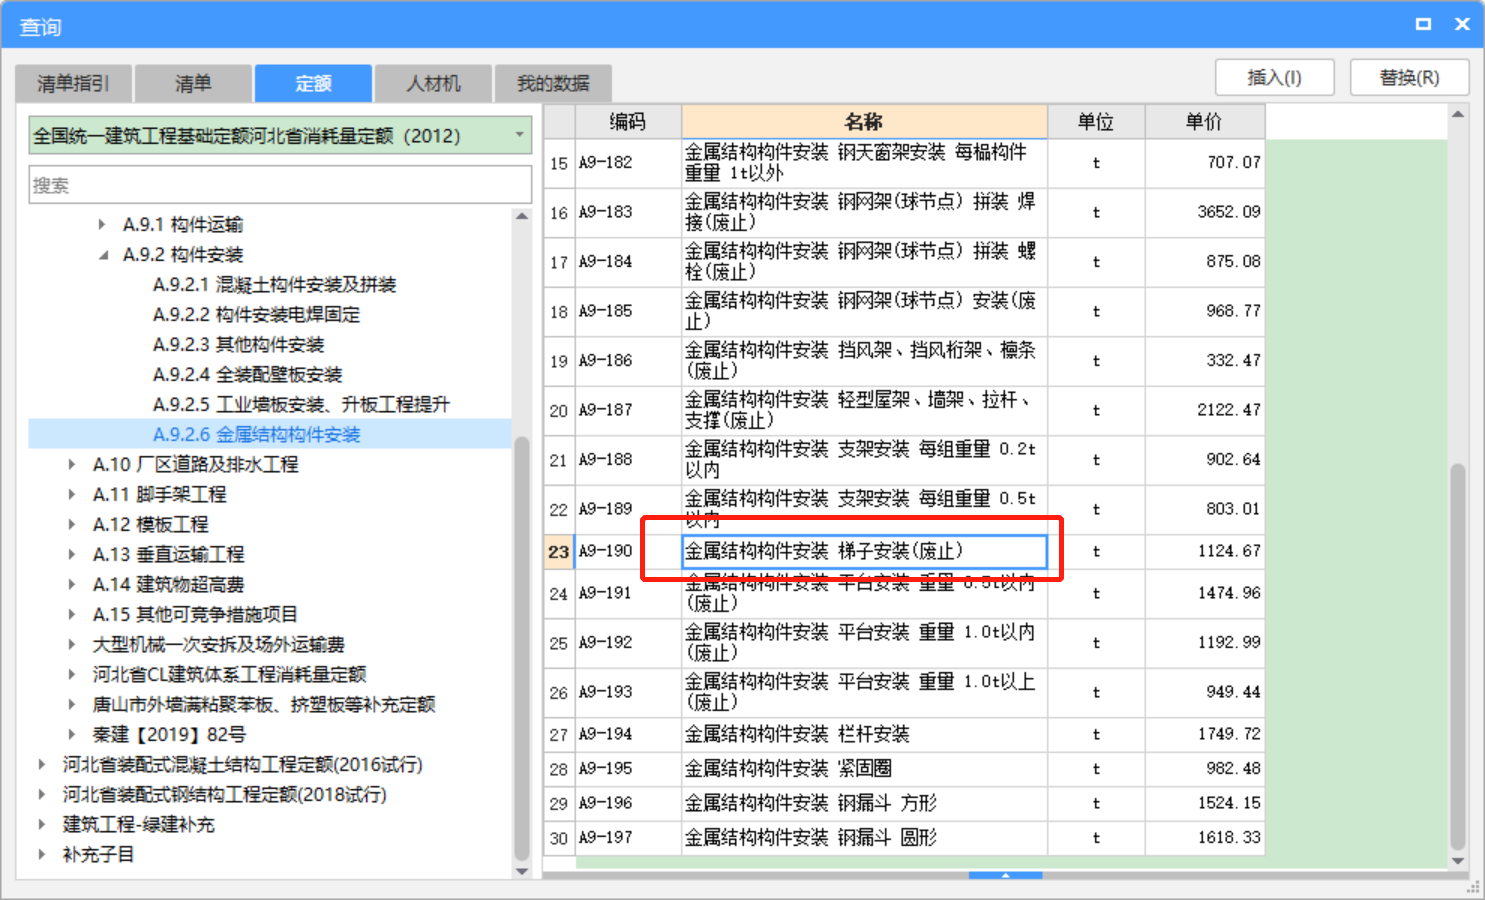Select row A9-186 挡风架、挡风桁架、檩条
This screenshot has width=1485, height=900.
click(x=905, y=361)
